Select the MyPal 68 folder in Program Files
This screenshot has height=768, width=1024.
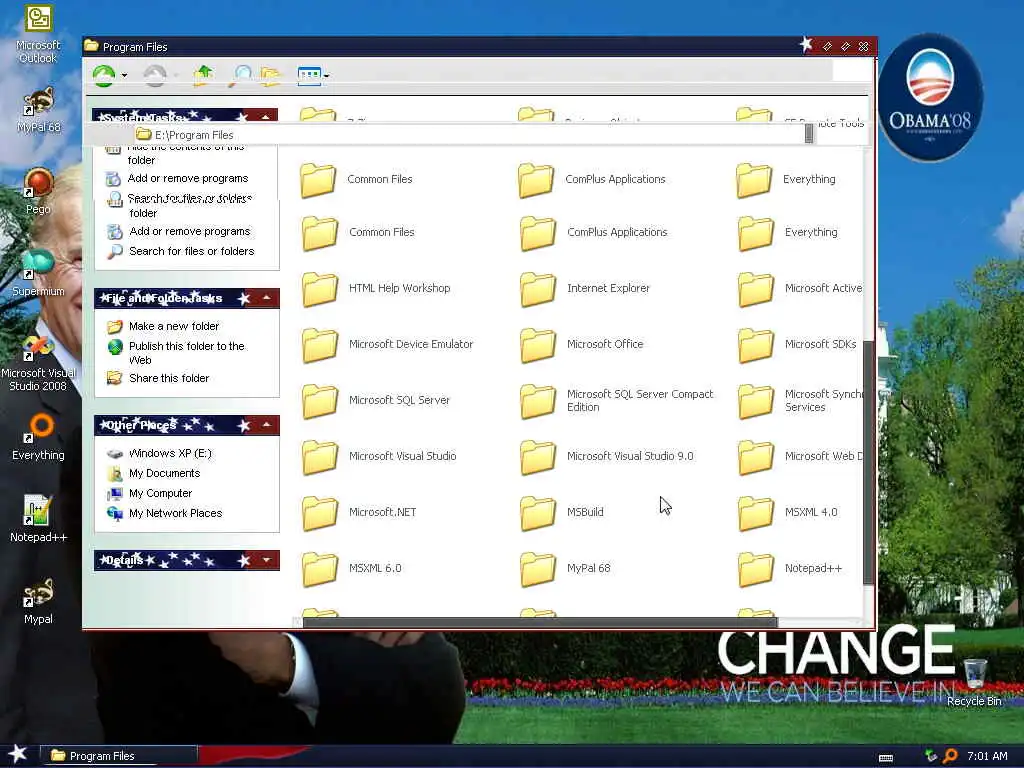[x=565, y=569]
